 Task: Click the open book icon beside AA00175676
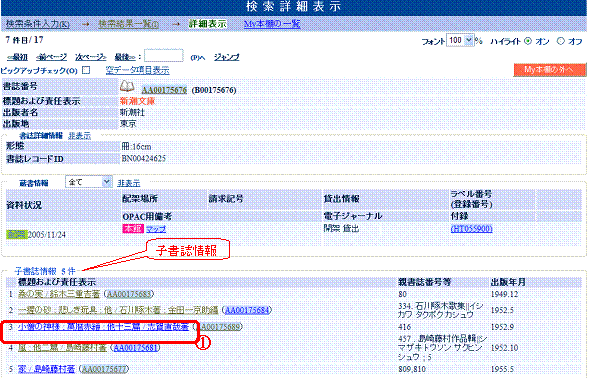127,87
